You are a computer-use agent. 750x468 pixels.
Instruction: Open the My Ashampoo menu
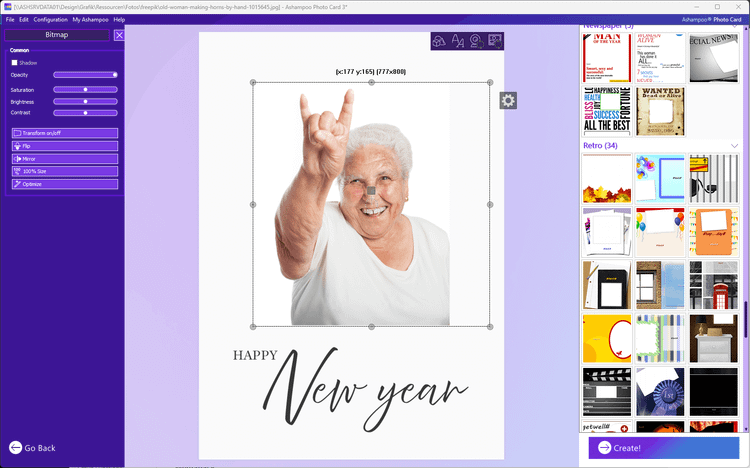(90, 19)
